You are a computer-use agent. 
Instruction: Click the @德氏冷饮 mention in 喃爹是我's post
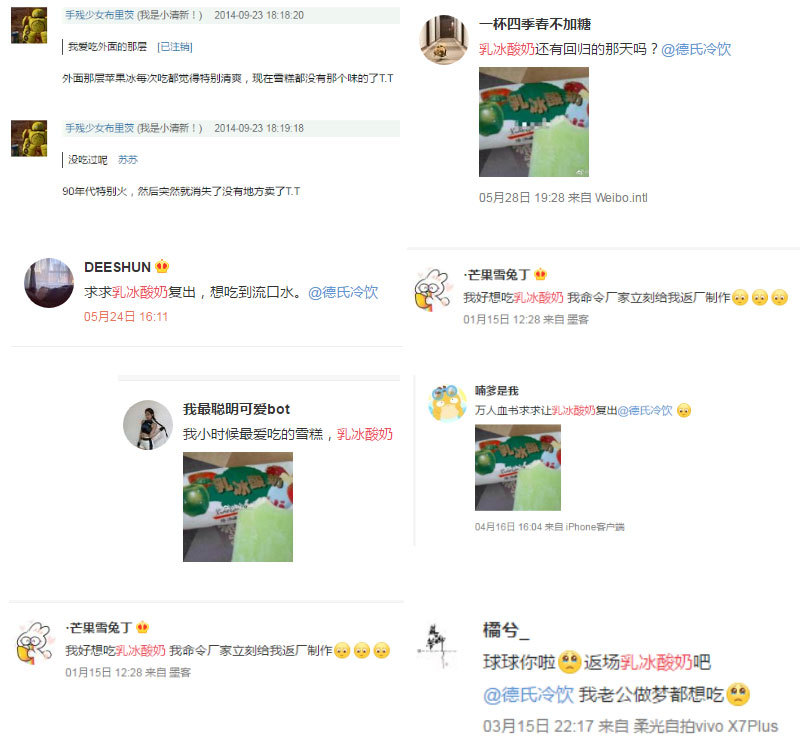(x=645, y=410)
